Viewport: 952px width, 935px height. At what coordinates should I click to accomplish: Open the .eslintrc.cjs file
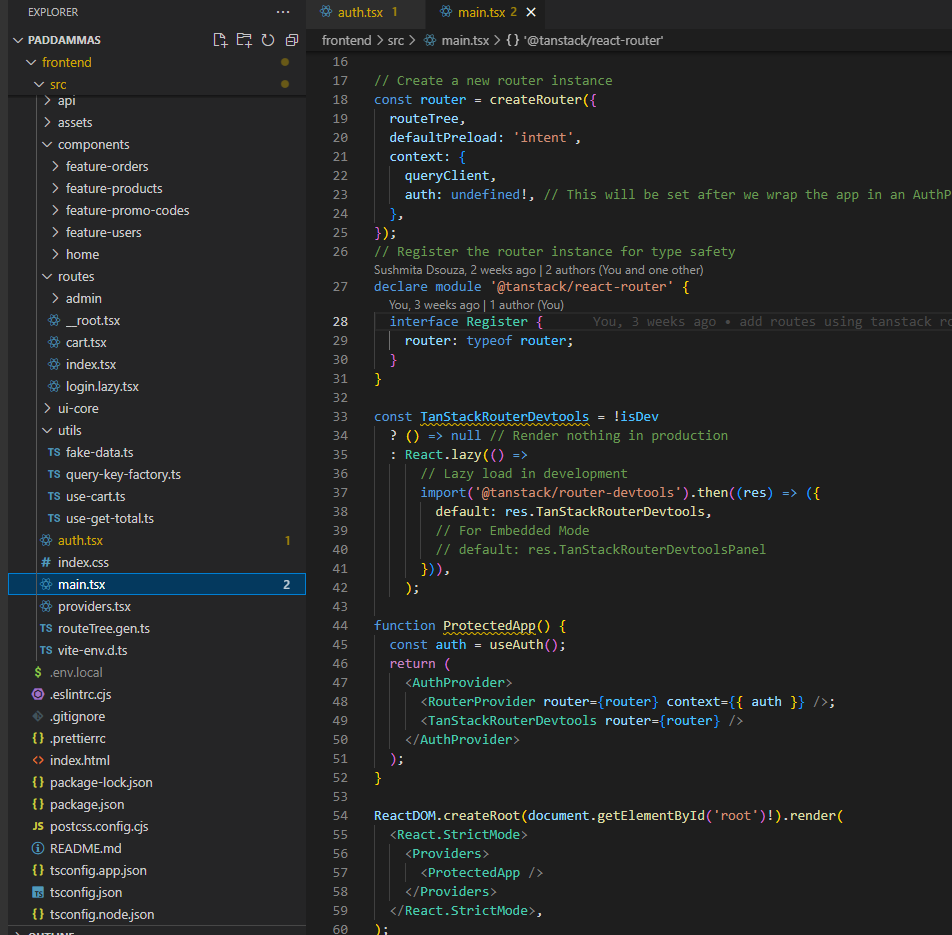point(81,695)
